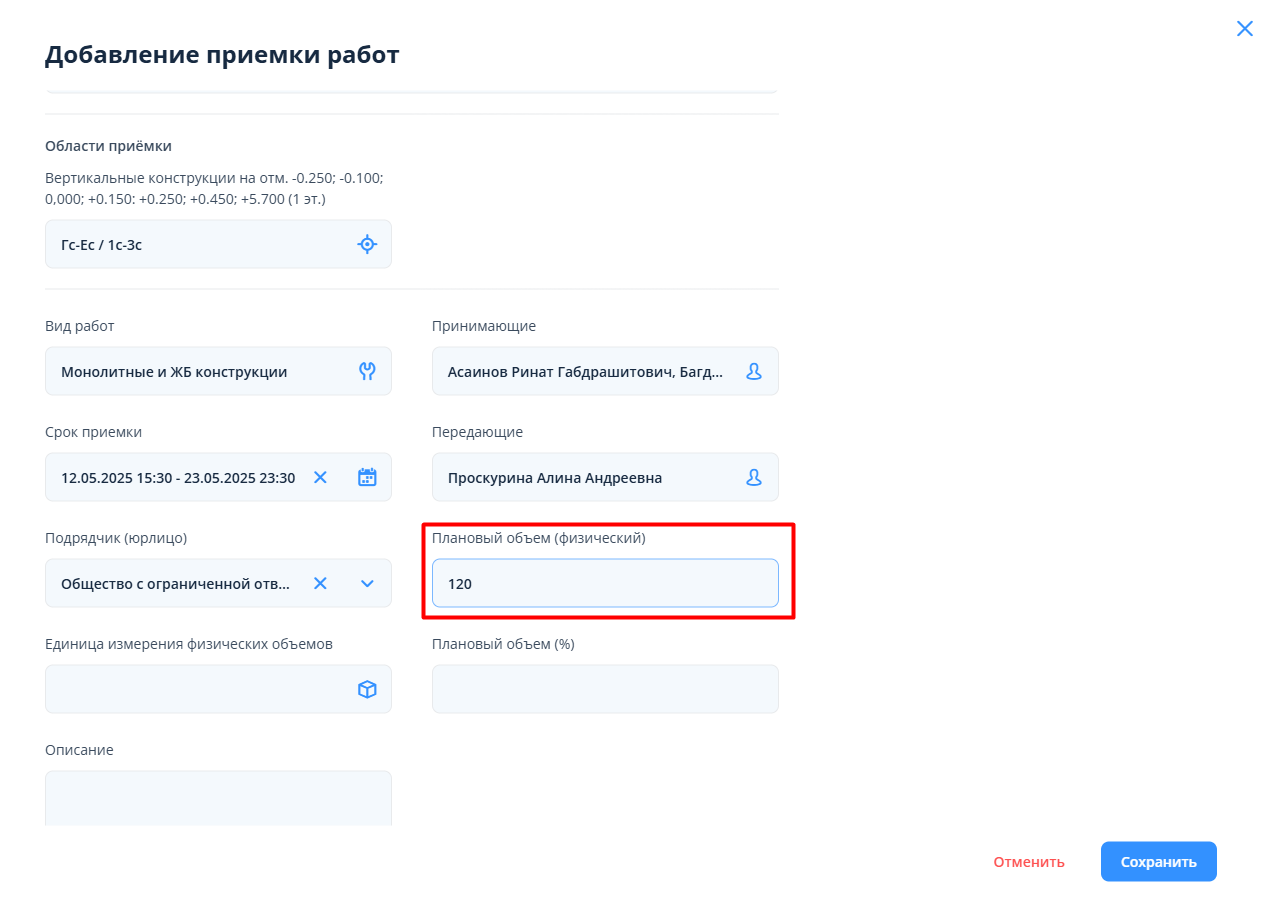Open the calendar icon in Срок приемки
Image resolution: width=1263 pixels, height=903 pixels.
click(367, 477)
